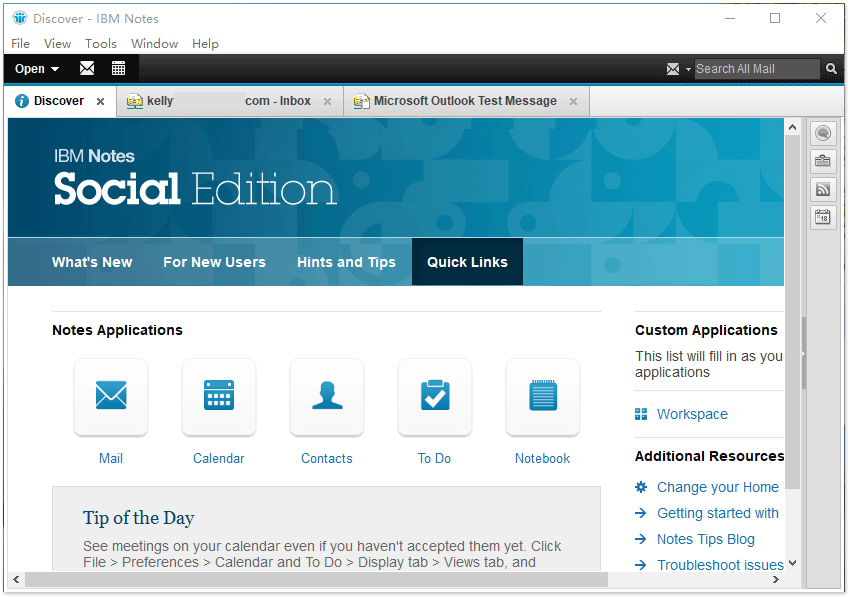The width and height of the screenshot is (850, 597).
Task: Show the For New Users section
Action: (x=215, y=262)
